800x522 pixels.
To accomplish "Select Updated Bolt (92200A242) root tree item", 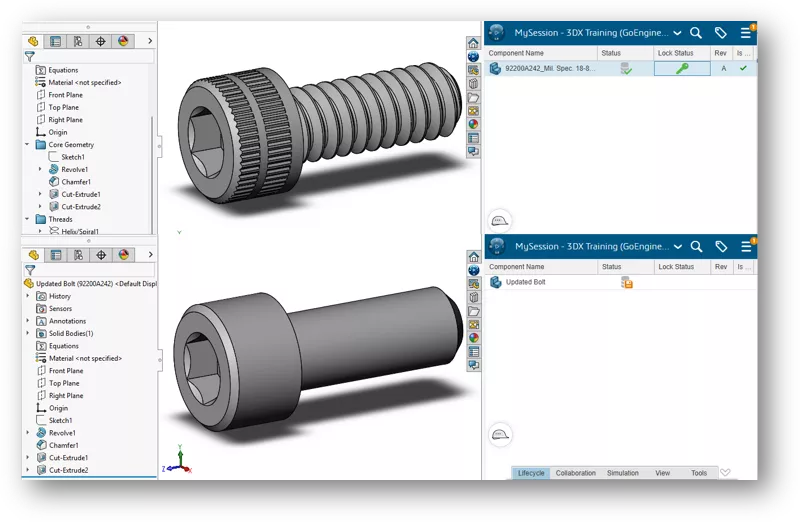I will [x=91, y=284].
